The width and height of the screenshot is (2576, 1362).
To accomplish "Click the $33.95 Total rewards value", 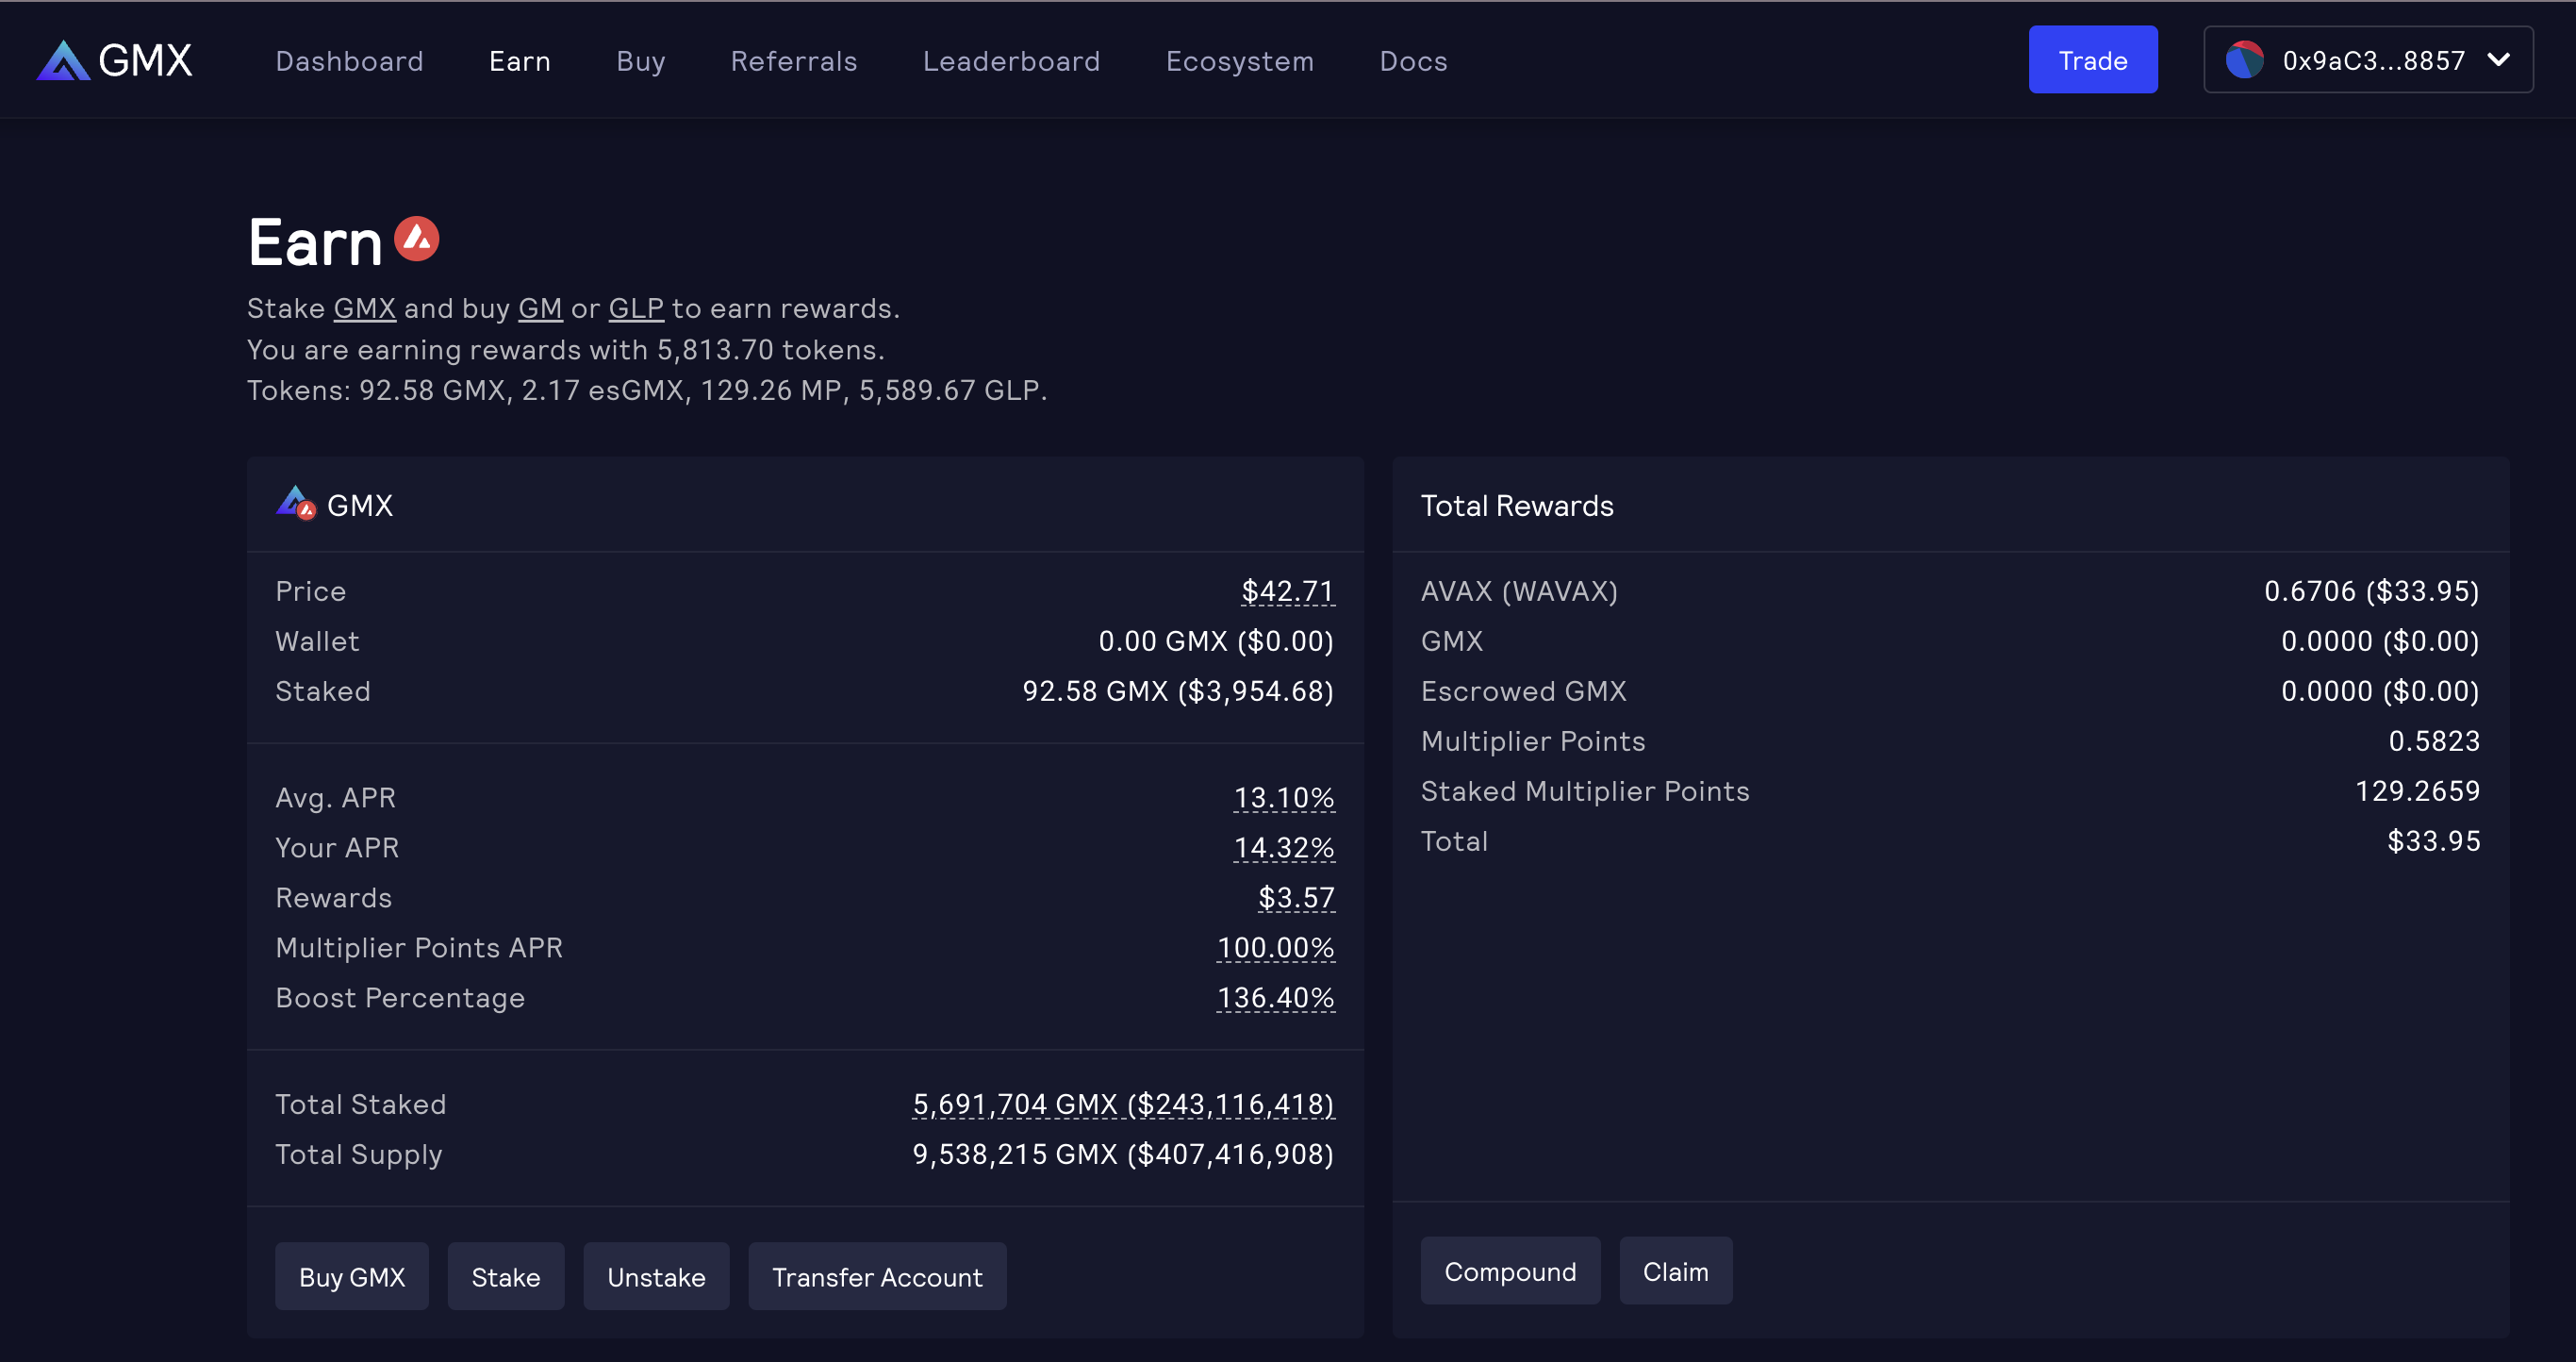I will (2433, 840).
